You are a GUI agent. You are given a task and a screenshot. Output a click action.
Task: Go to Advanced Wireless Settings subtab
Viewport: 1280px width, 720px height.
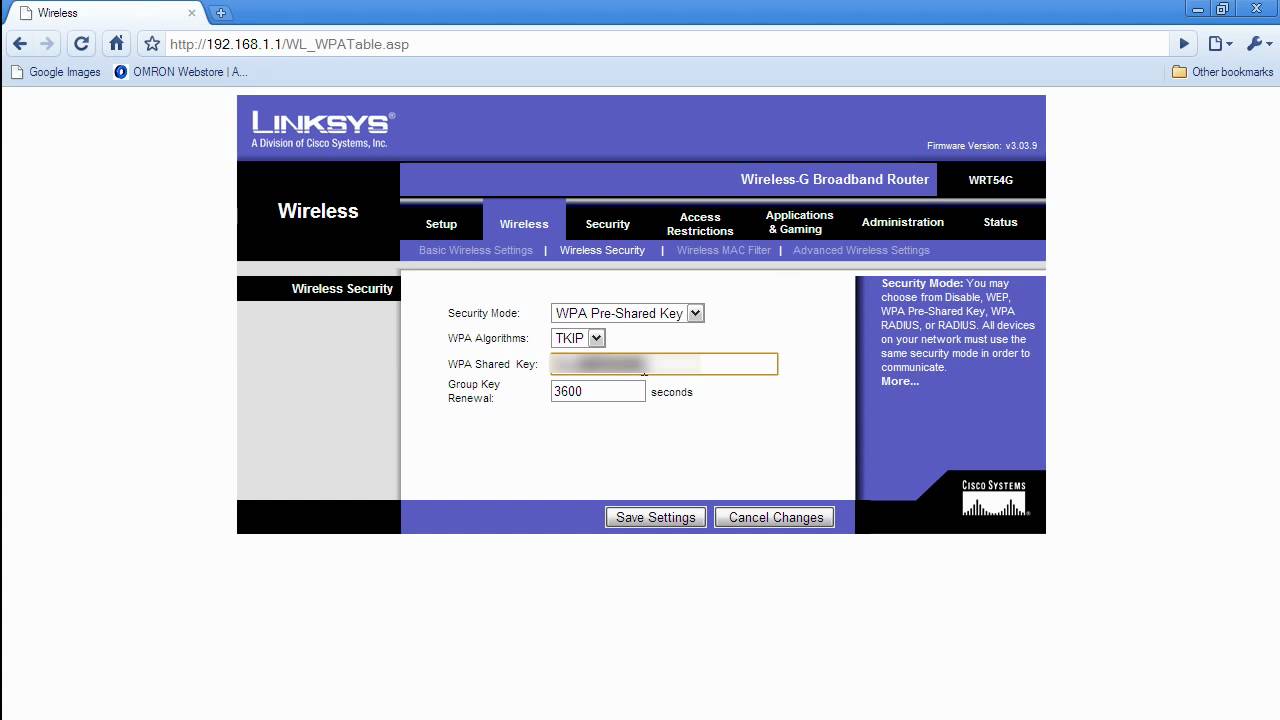click(x=861, y=250)
